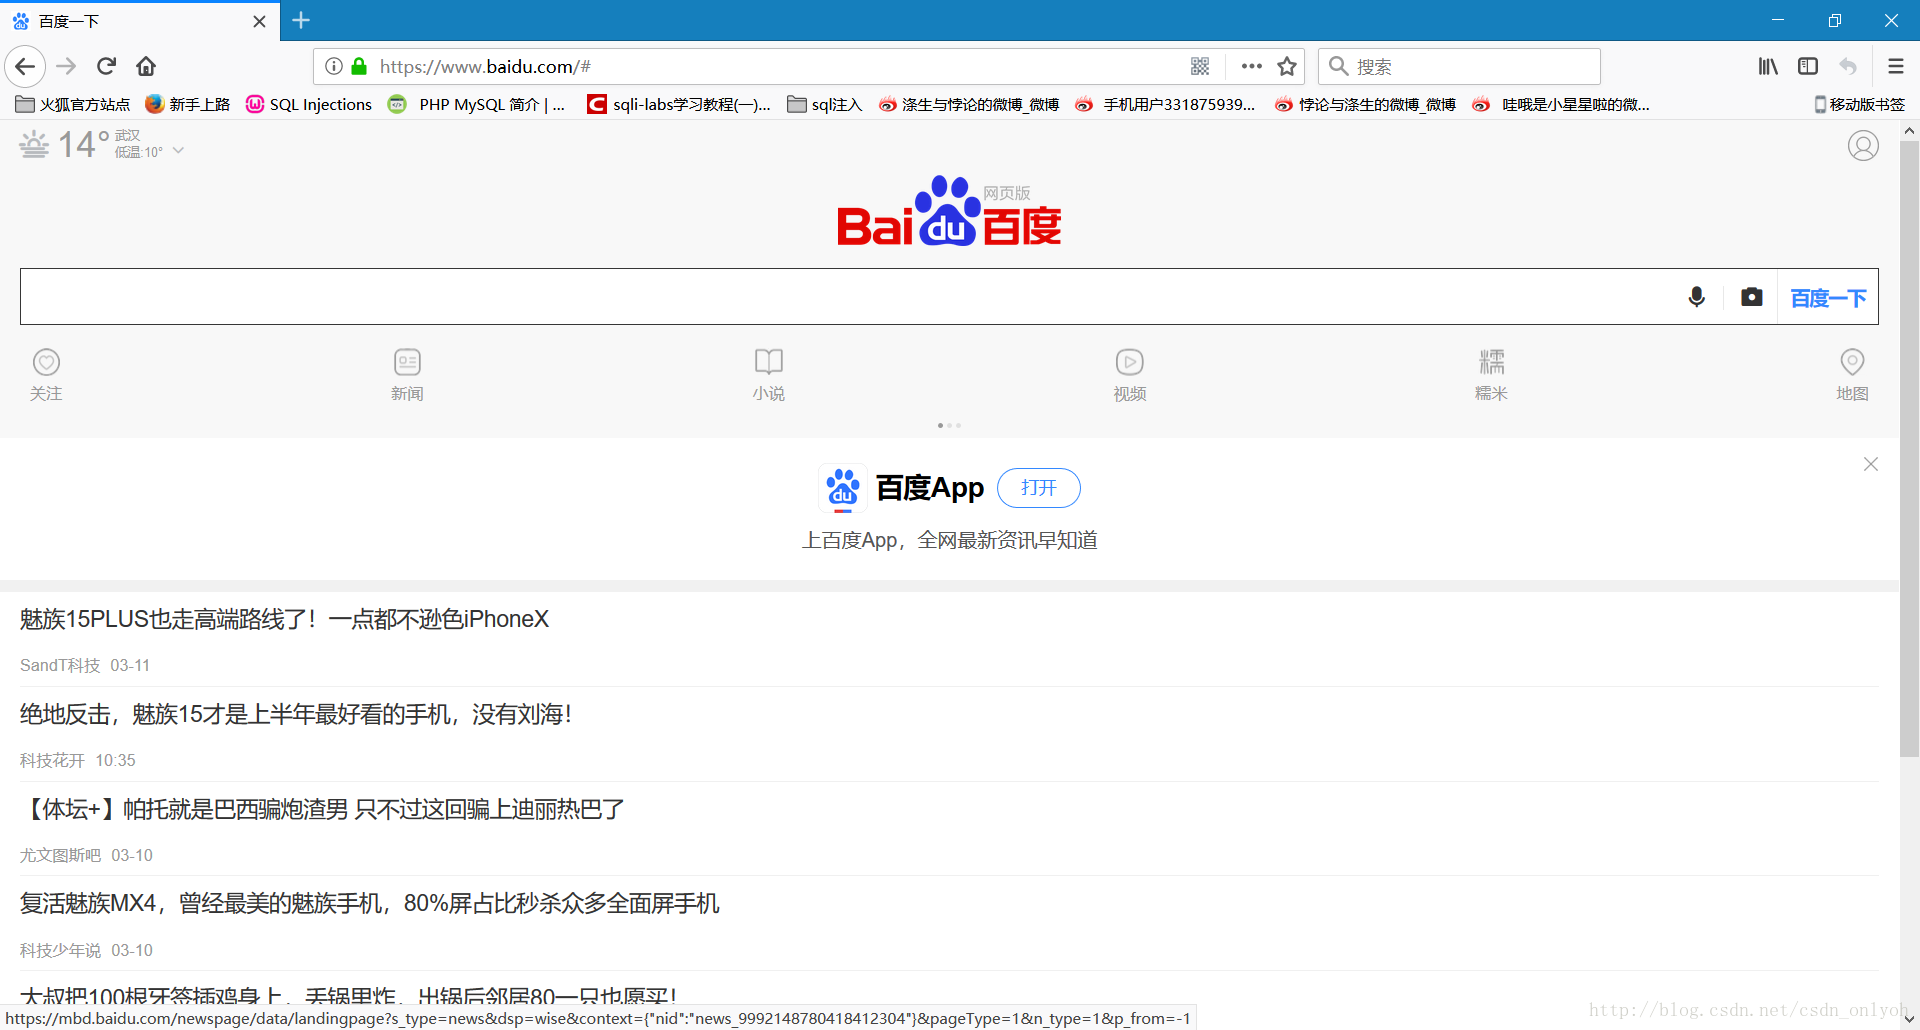1920x1030 pixels.
Task: Open the QR code icon in address bar
Action: tap(1200, 67)
